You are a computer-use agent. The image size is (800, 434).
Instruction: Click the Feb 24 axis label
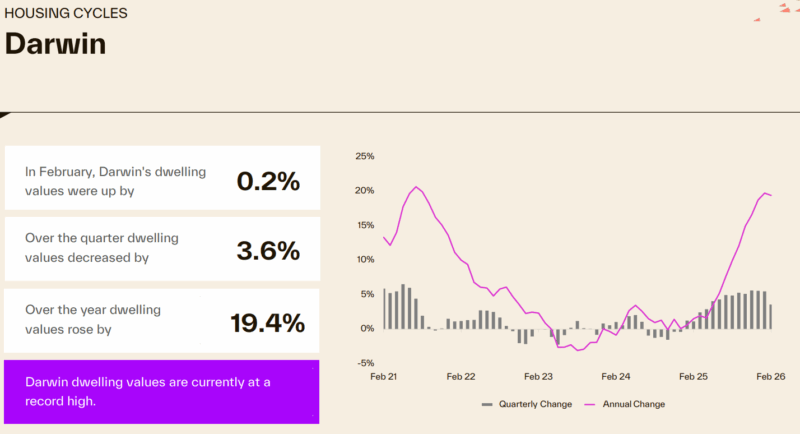[616, 377]
